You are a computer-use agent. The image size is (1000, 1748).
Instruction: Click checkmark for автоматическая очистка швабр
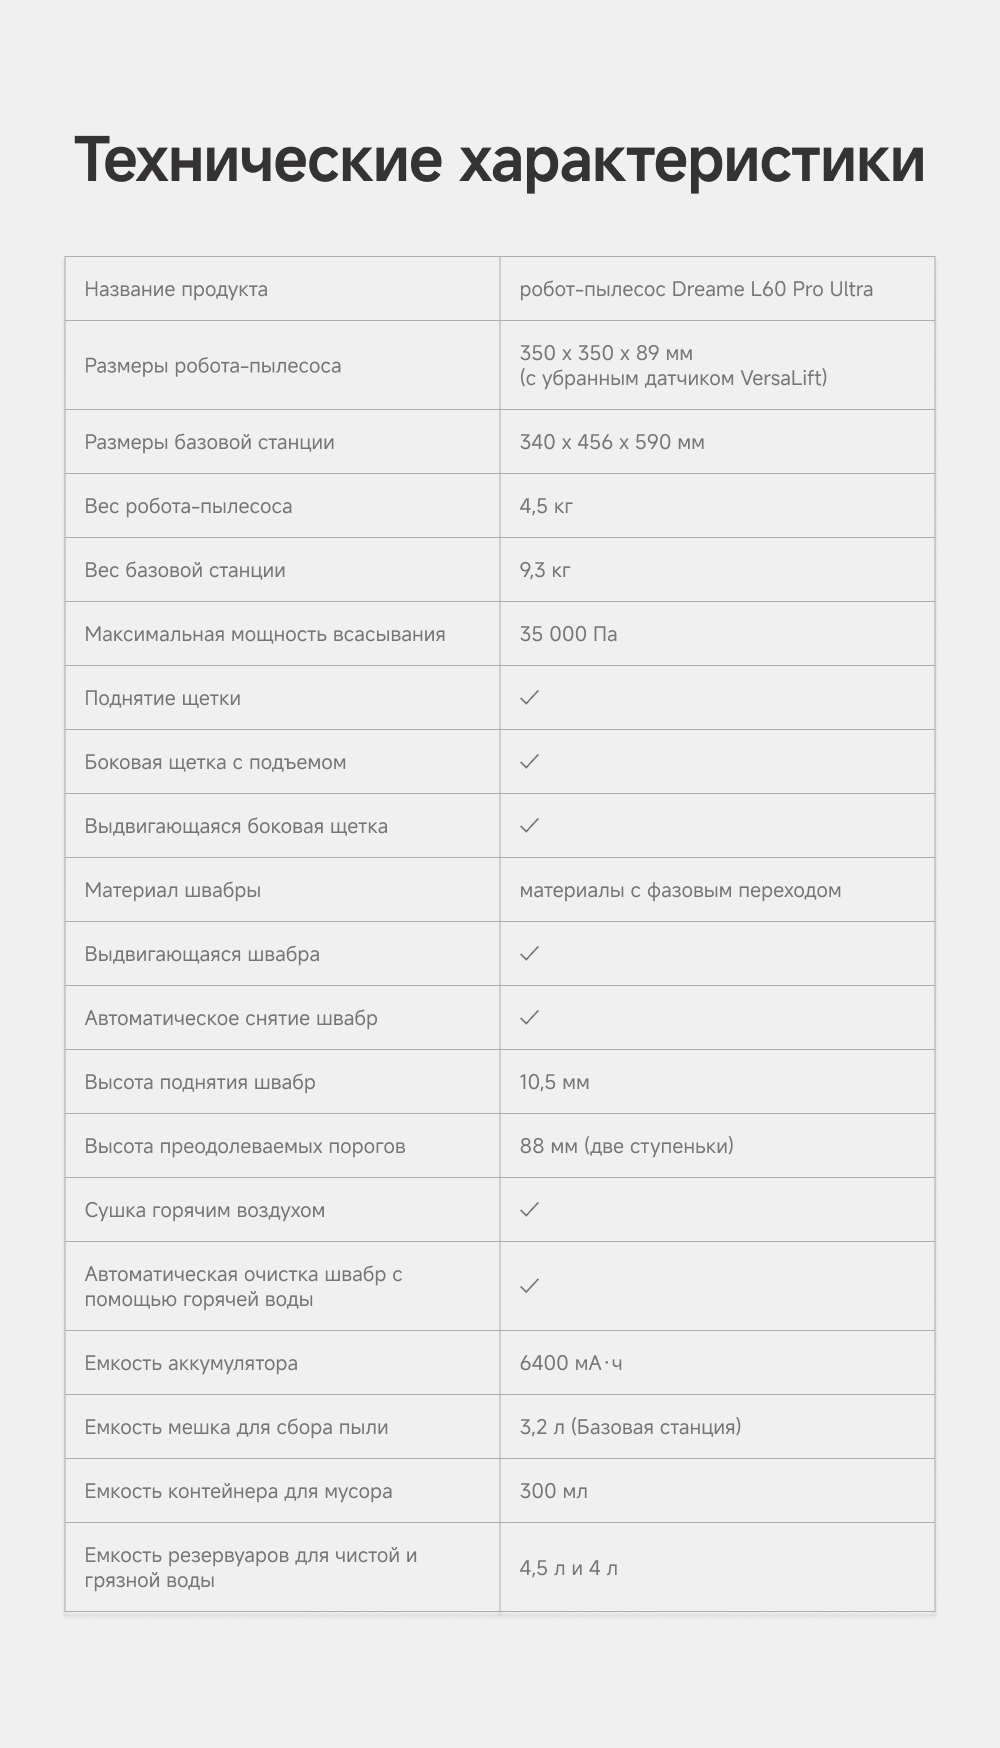coord(530,1285)
